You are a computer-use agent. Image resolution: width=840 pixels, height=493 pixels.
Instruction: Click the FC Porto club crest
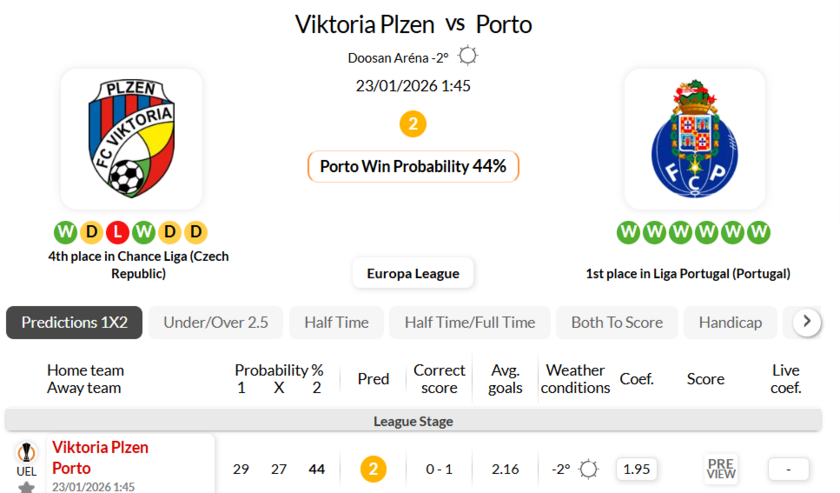click(x=694, y=138)
